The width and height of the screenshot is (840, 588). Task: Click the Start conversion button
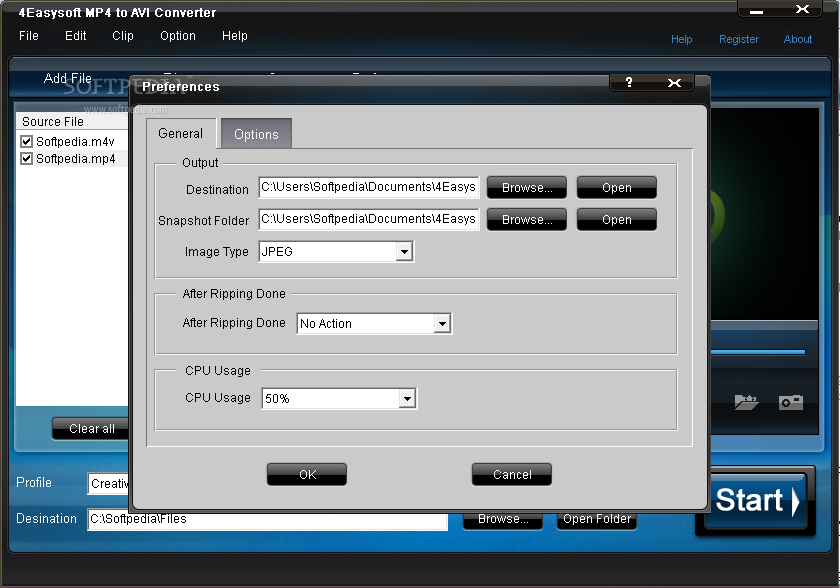click(x=755, y=500)
